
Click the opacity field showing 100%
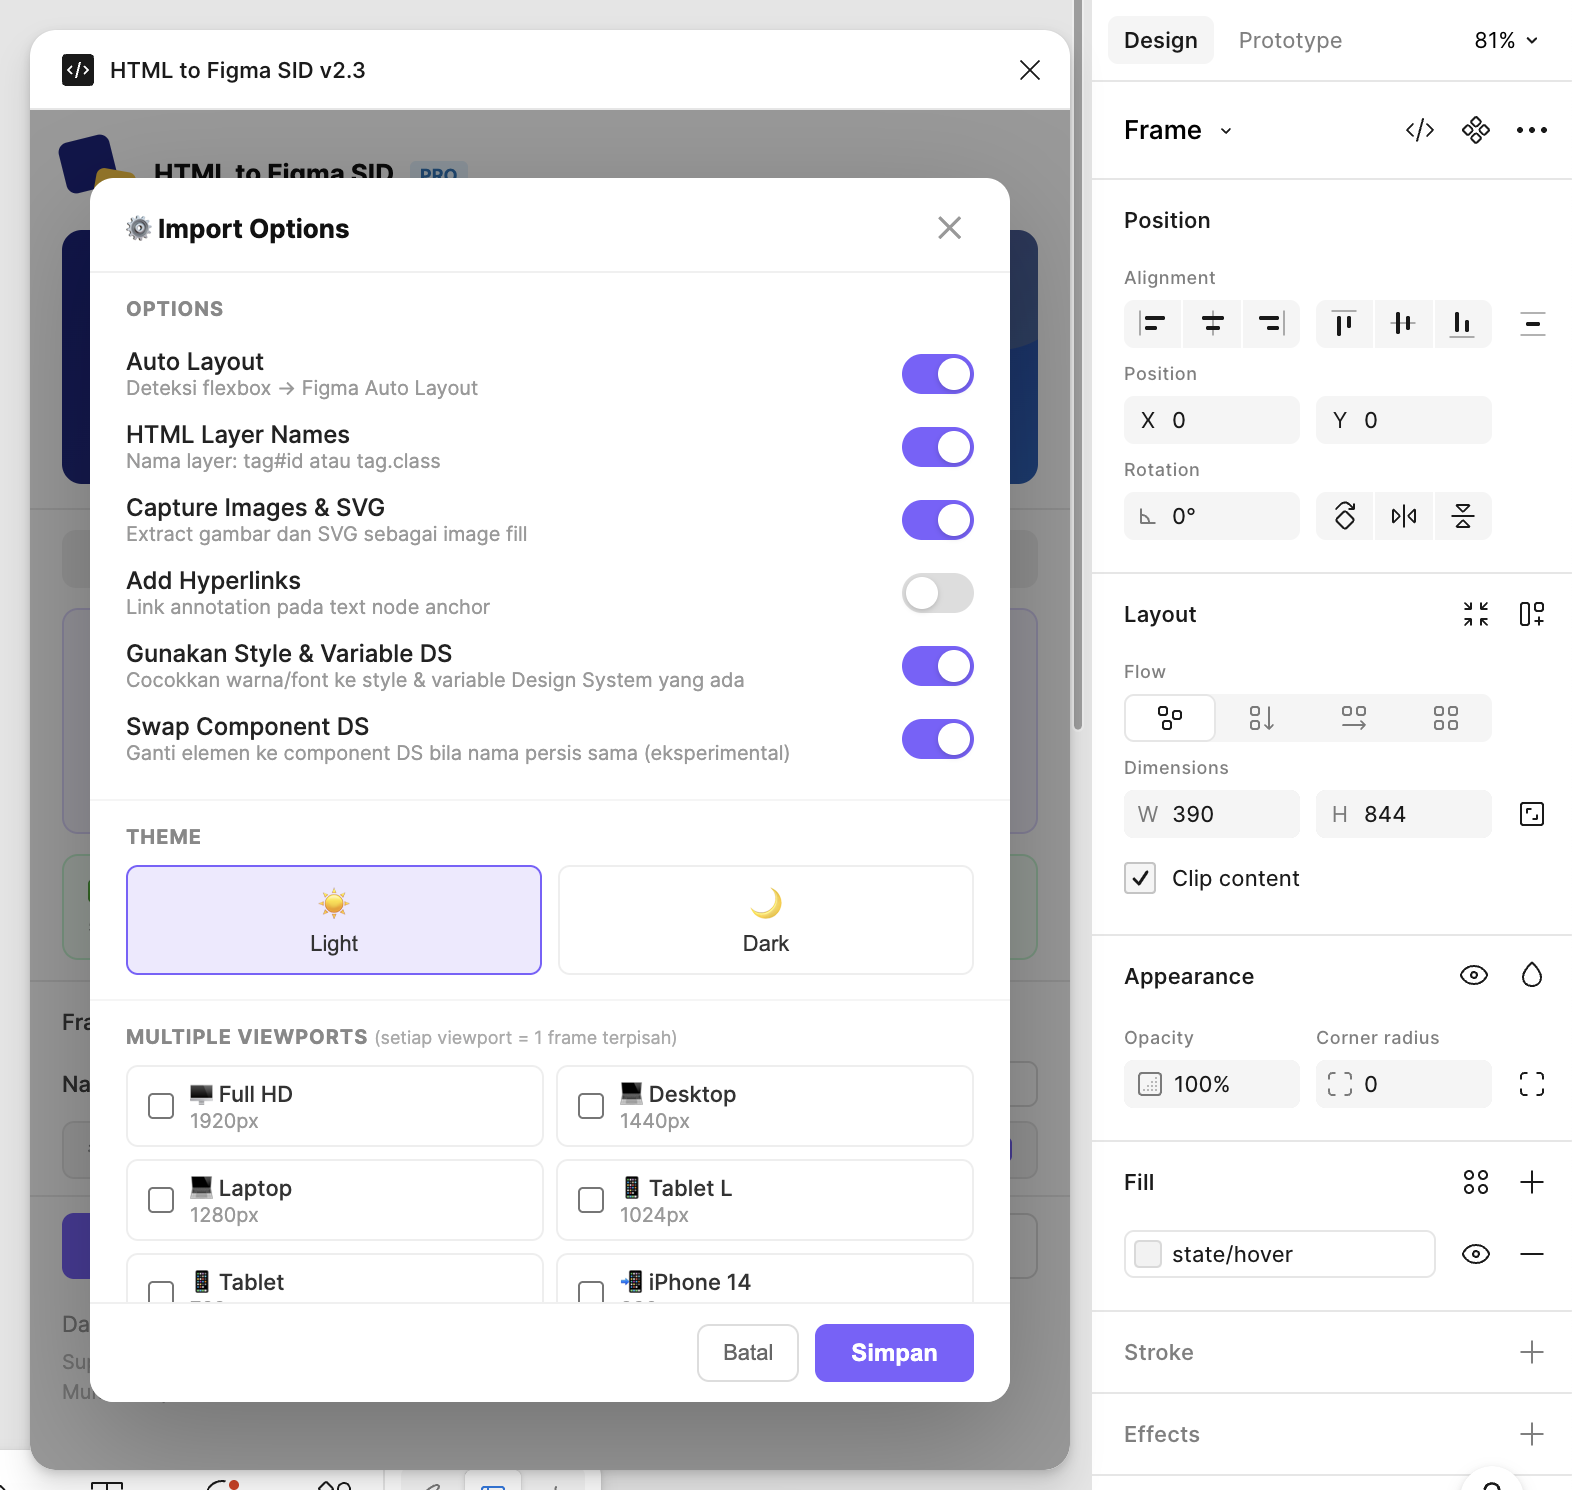pos(1212,1084)
